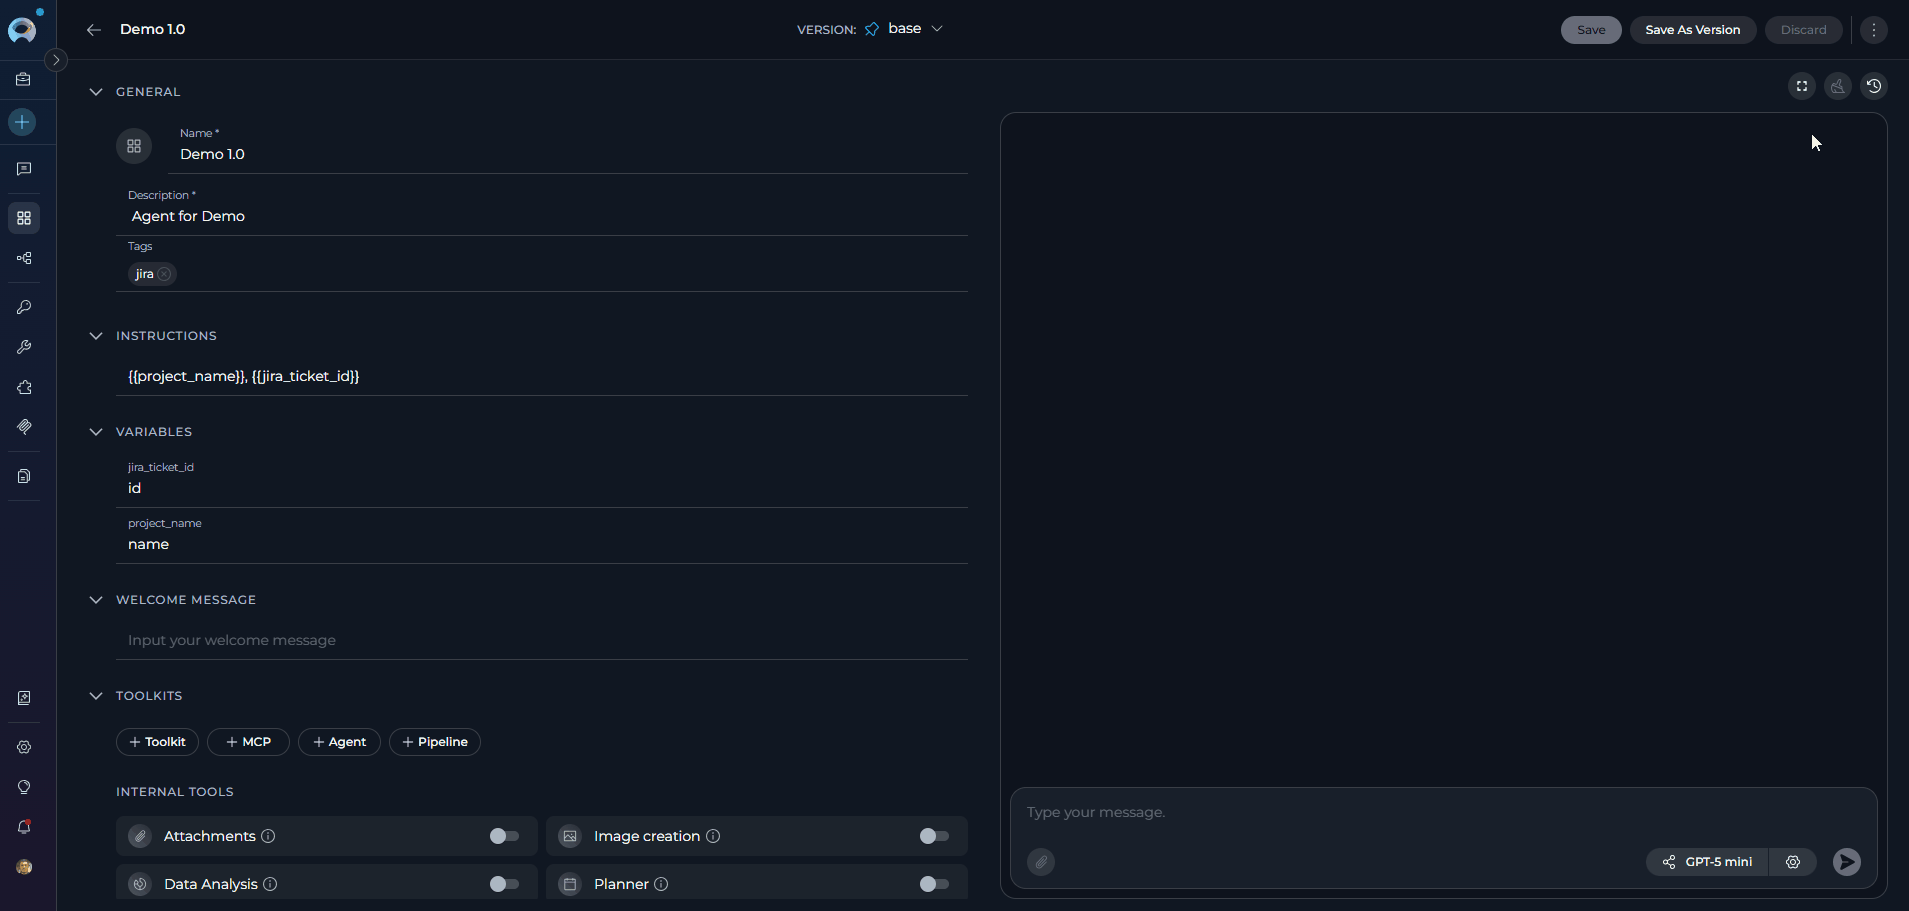This screenshot has height=911, width=1909.
Task: Click the bell notifications icon in sidebar
Action: click(24, 827)
